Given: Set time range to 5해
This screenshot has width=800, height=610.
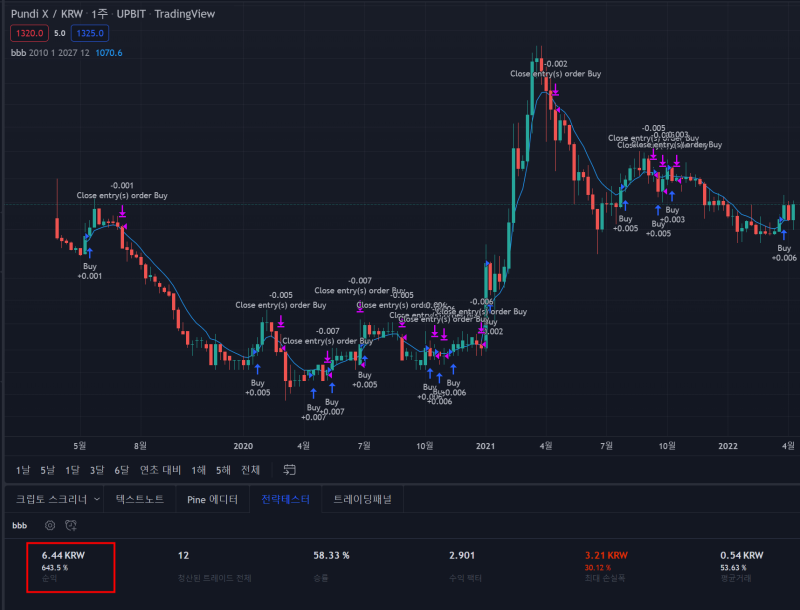Looking at the screenshot, I should [x=223, y=470].
